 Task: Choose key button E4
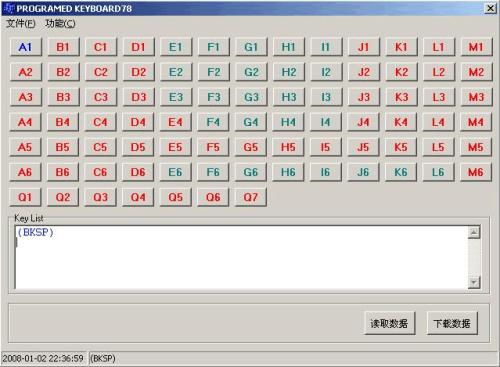pos(176,122)
